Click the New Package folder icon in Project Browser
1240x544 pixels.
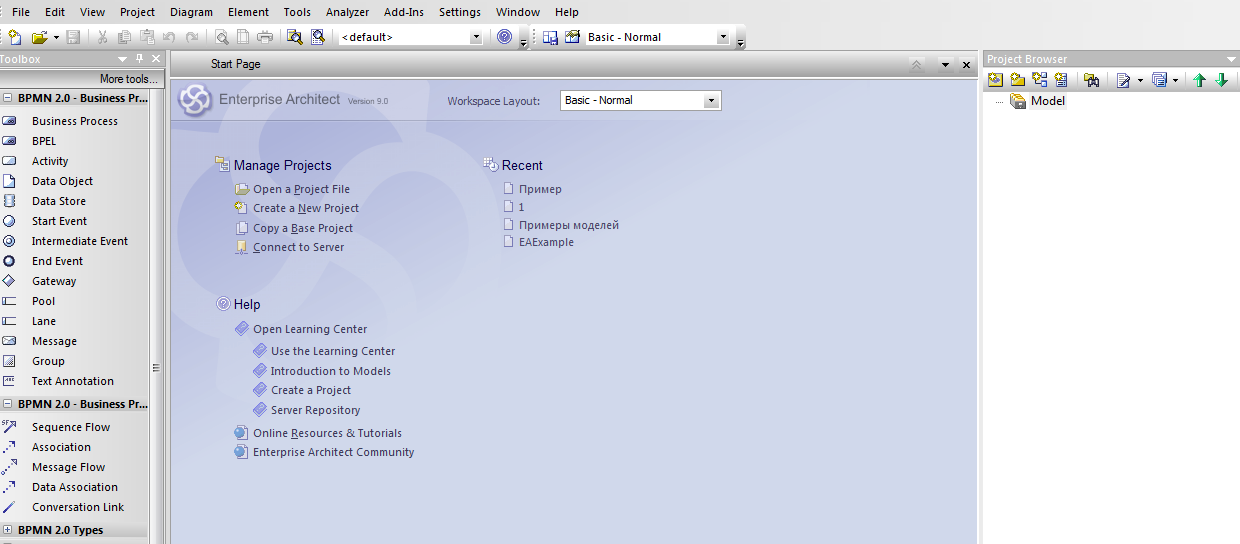click(1017, 80)
